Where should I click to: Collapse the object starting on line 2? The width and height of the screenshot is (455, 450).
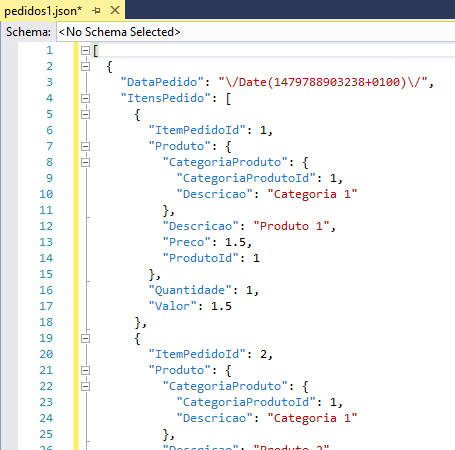85,67
